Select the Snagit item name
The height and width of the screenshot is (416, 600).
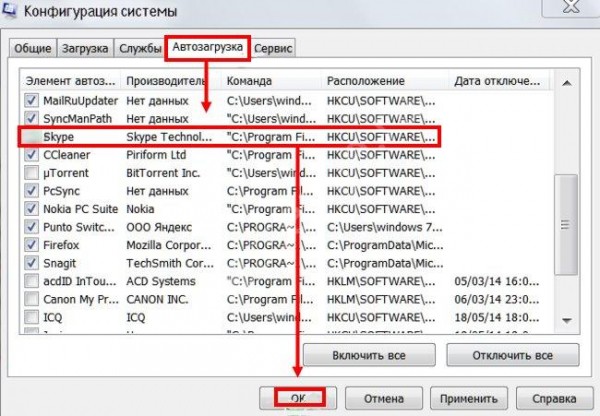59,263
